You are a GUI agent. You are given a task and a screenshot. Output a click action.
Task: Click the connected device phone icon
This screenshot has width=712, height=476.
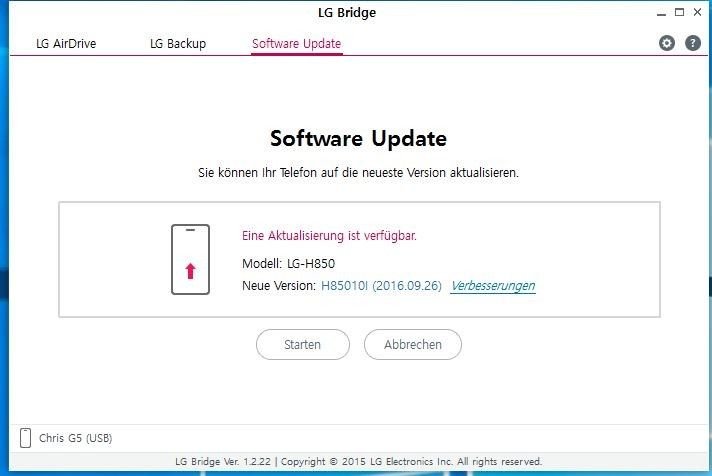26,438
